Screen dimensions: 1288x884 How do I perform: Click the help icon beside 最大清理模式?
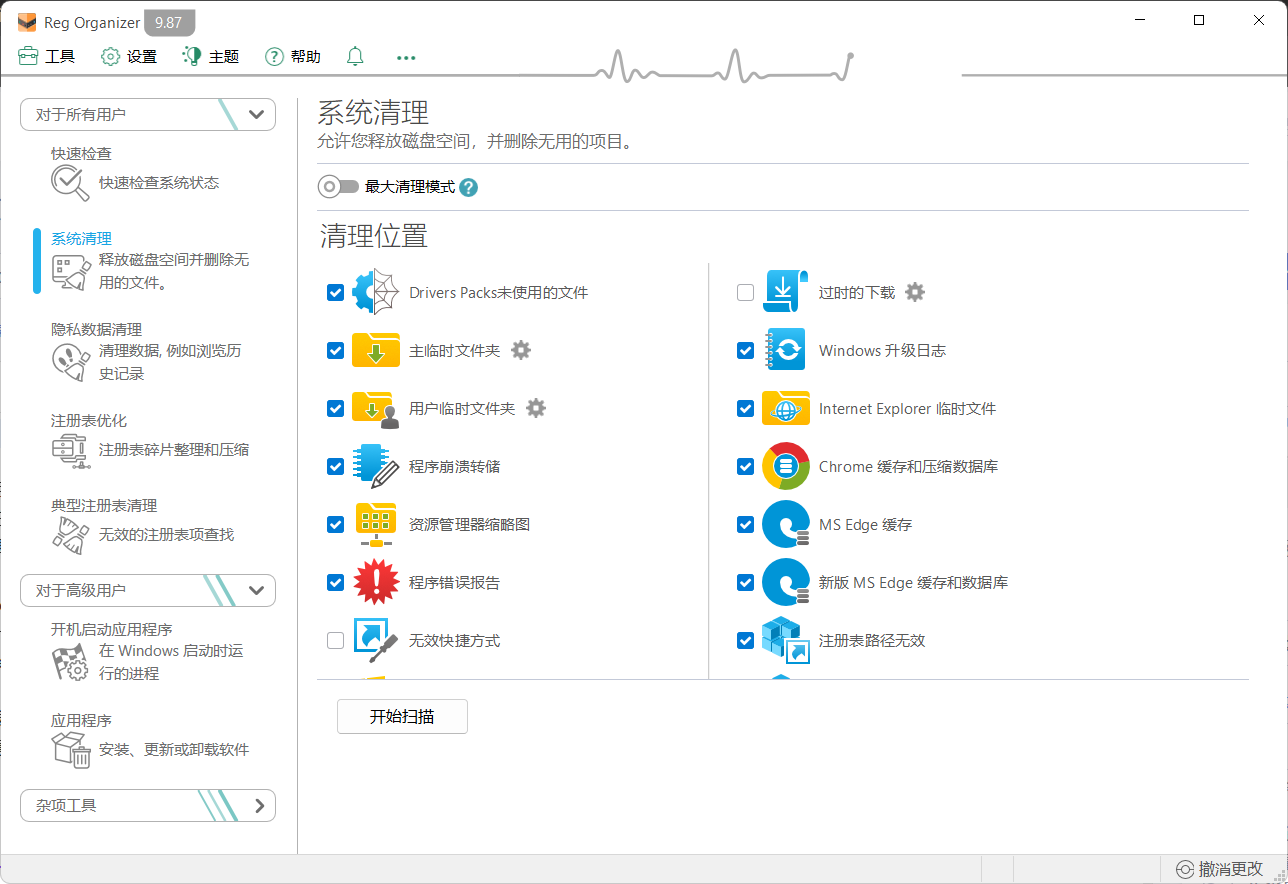click(x=468, y=187)
